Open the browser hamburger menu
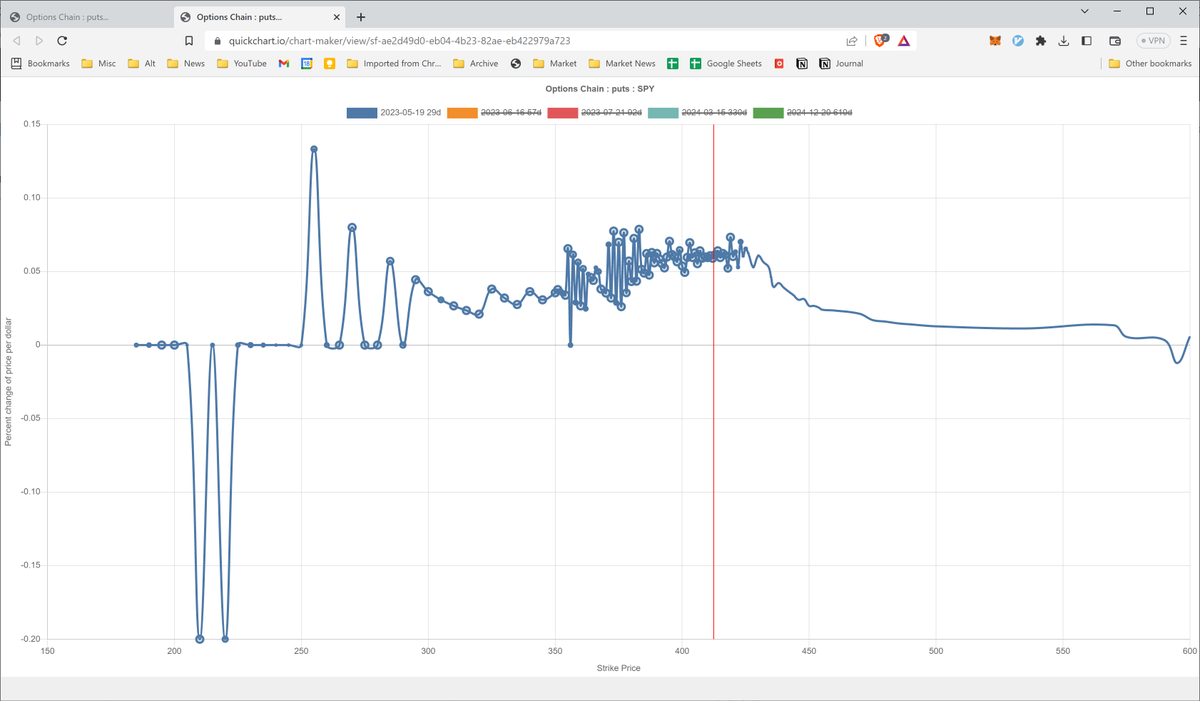The width and height of the screenshot is (1200, 701). click(x=1183, y=41)
